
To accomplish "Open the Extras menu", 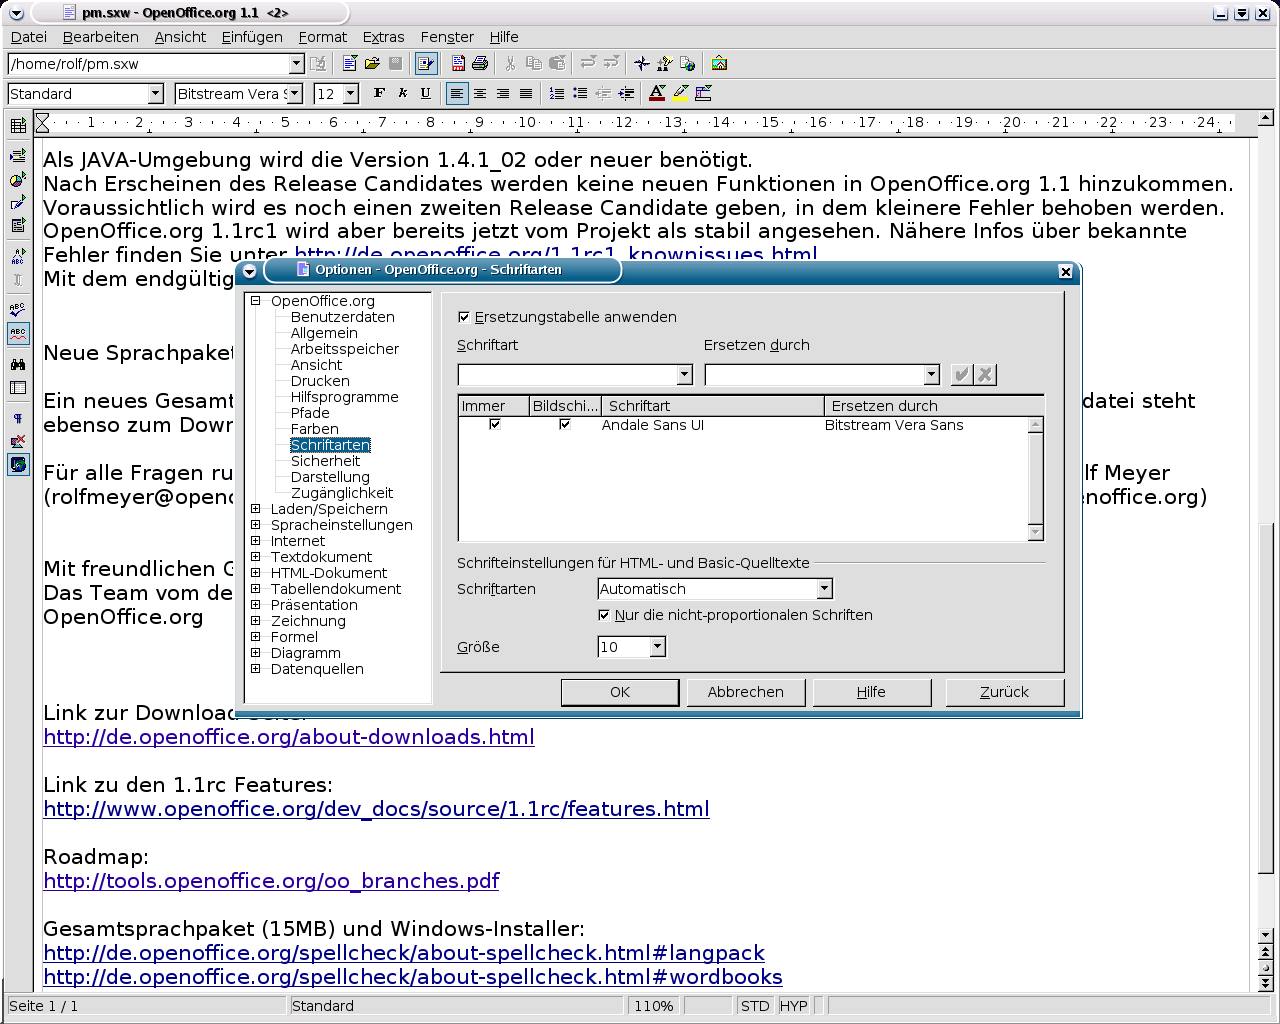I will click(383, 37).
